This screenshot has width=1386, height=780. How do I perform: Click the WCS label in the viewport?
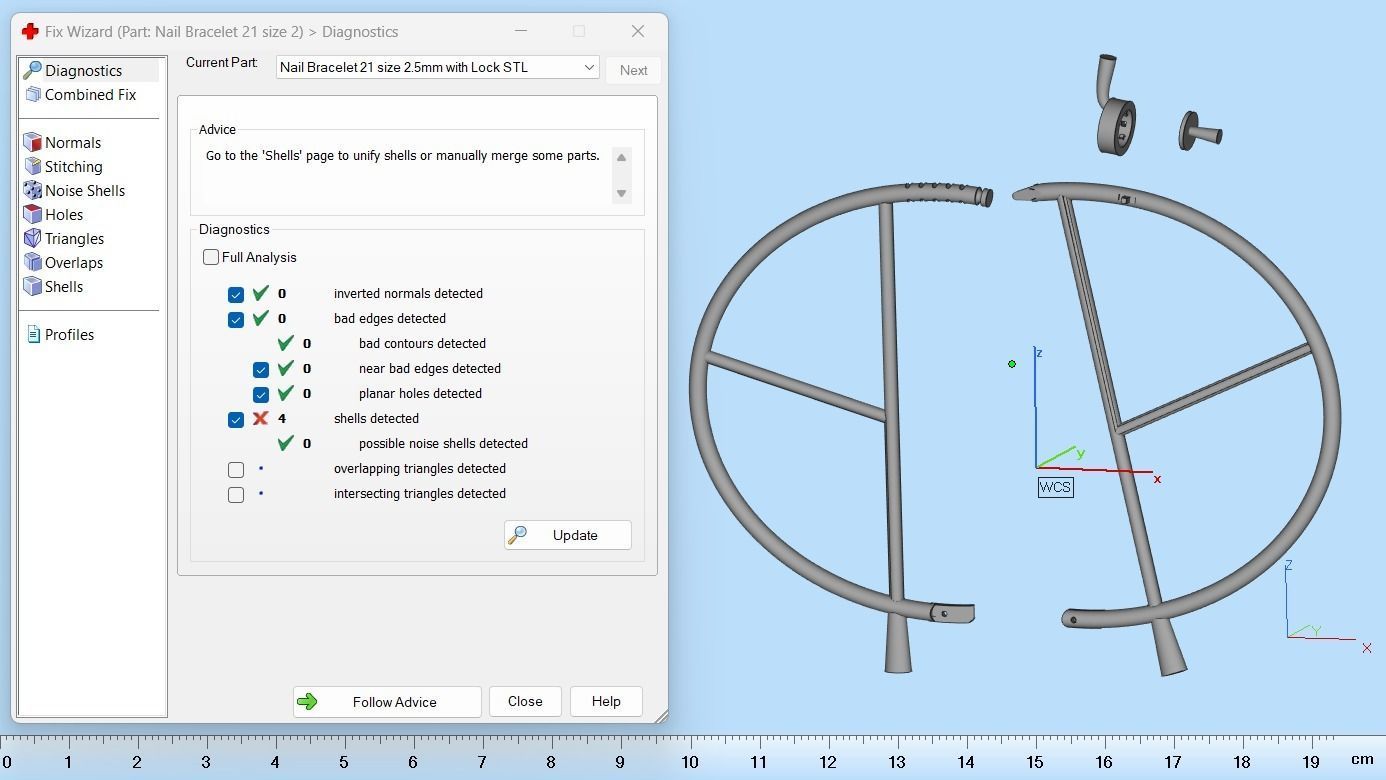click(1055, 487)
